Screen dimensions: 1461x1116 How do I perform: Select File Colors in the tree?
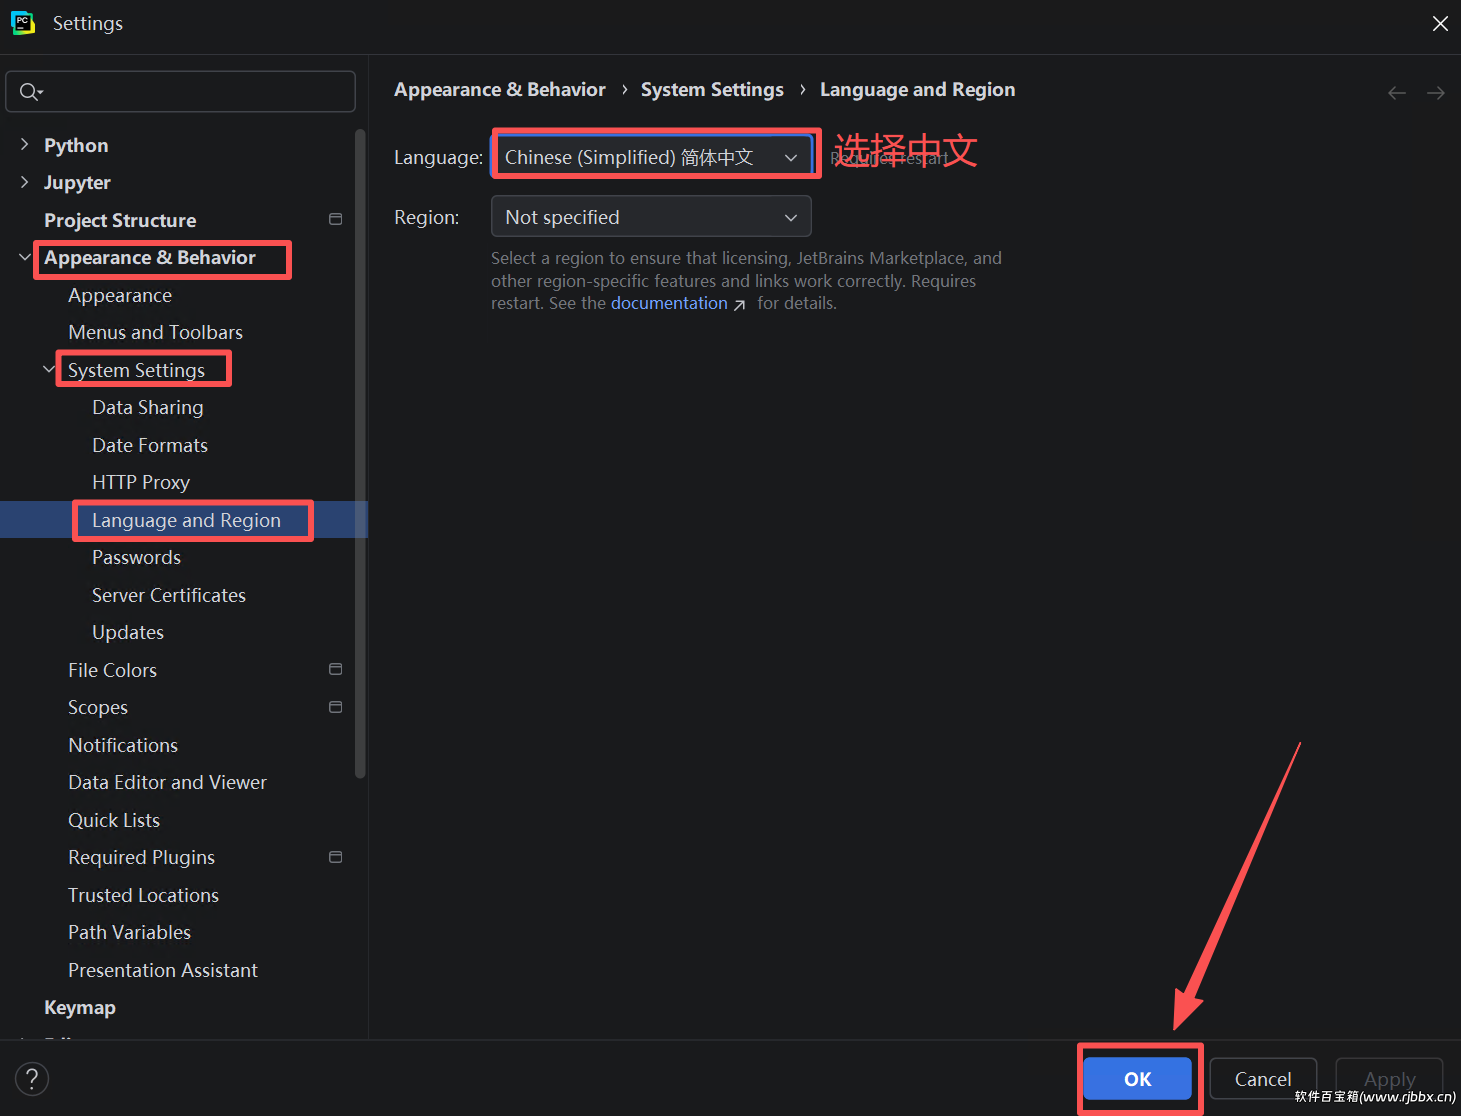112,670
